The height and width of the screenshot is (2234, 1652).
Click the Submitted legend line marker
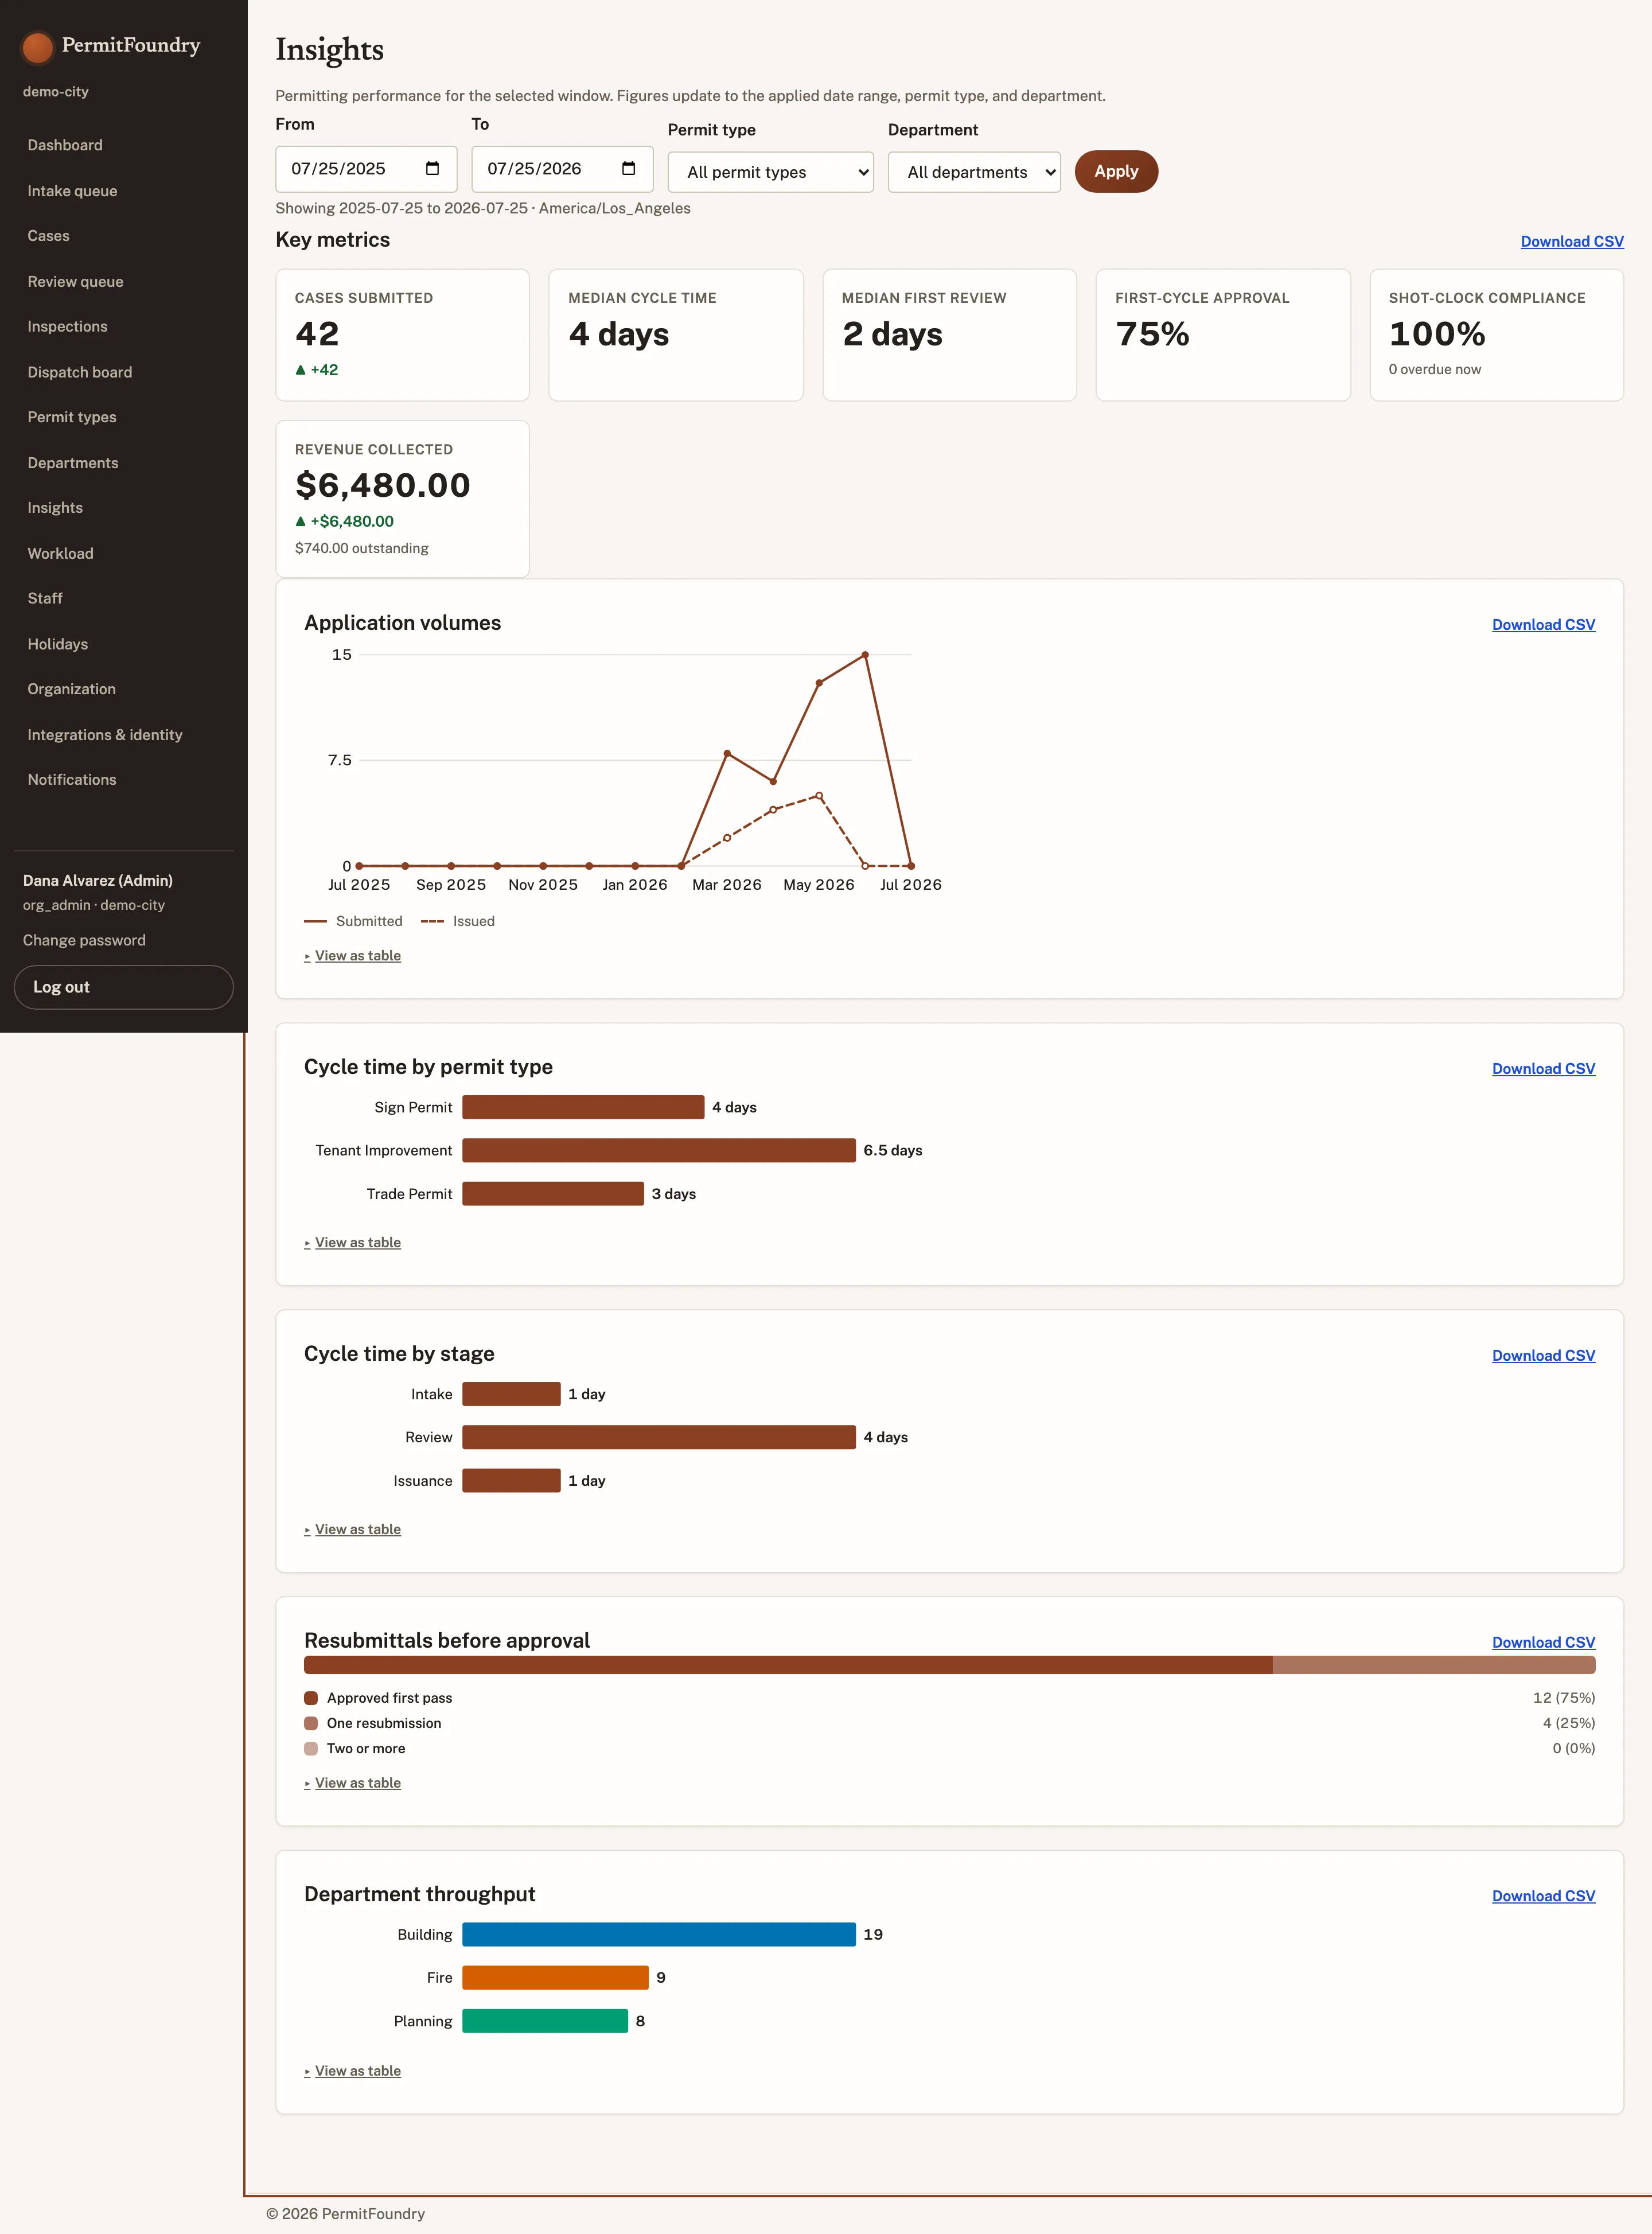point(315,921)
